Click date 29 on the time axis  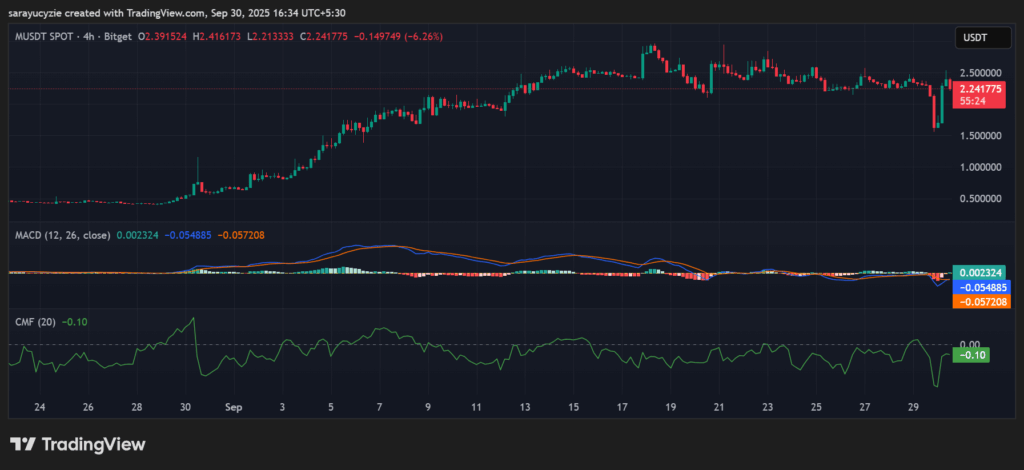click(912, 408)
